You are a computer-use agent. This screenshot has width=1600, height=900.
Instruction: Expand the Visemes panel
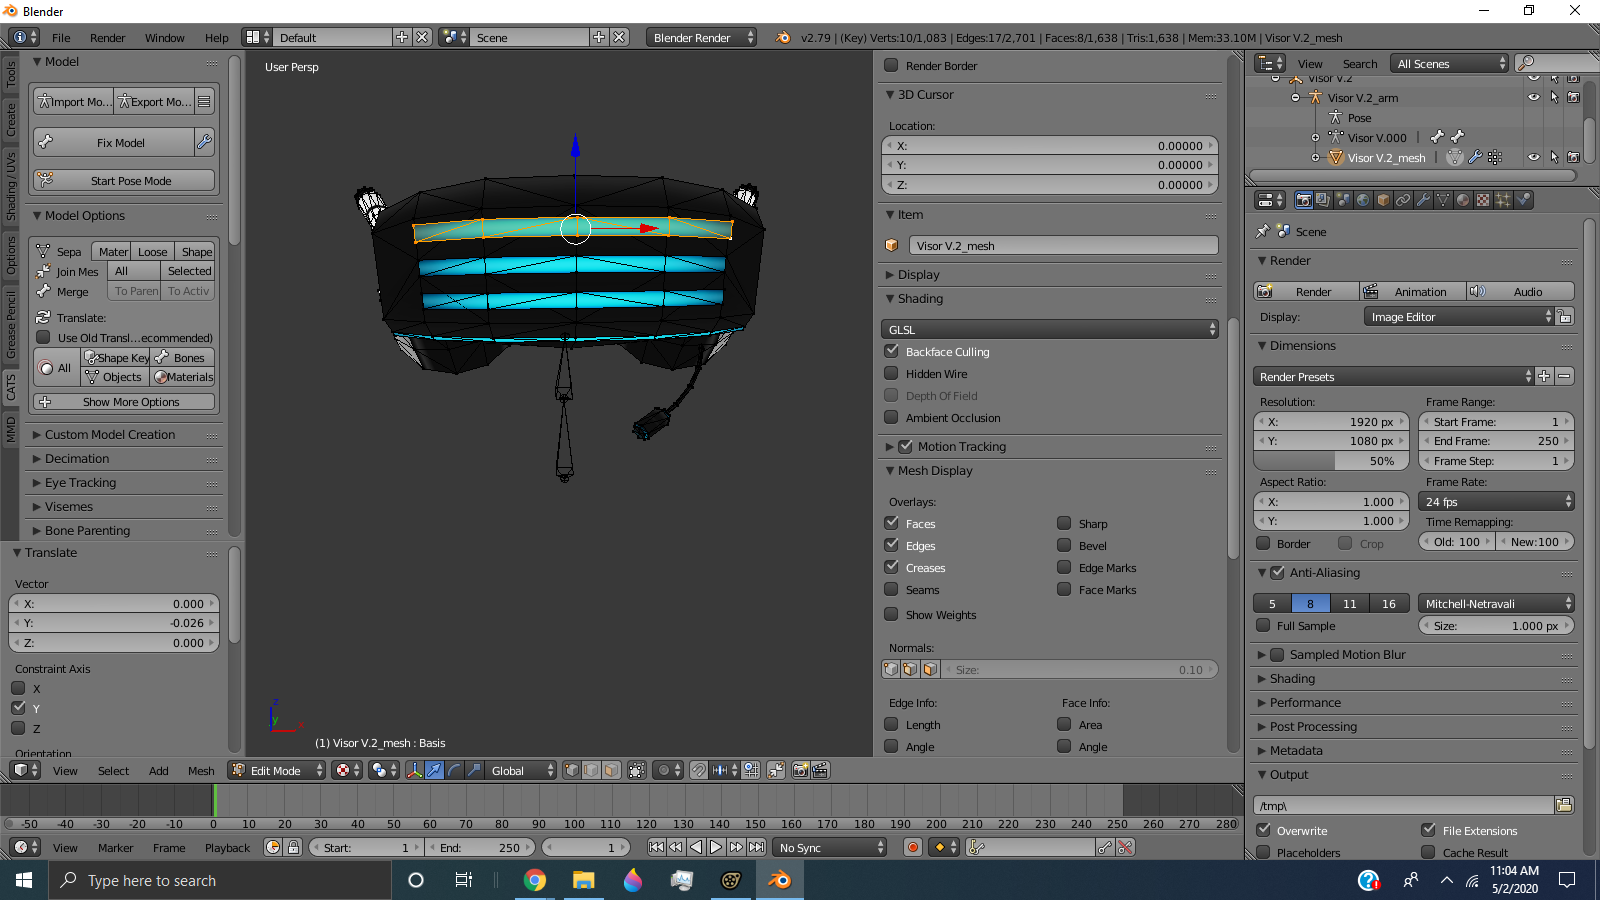69,506
